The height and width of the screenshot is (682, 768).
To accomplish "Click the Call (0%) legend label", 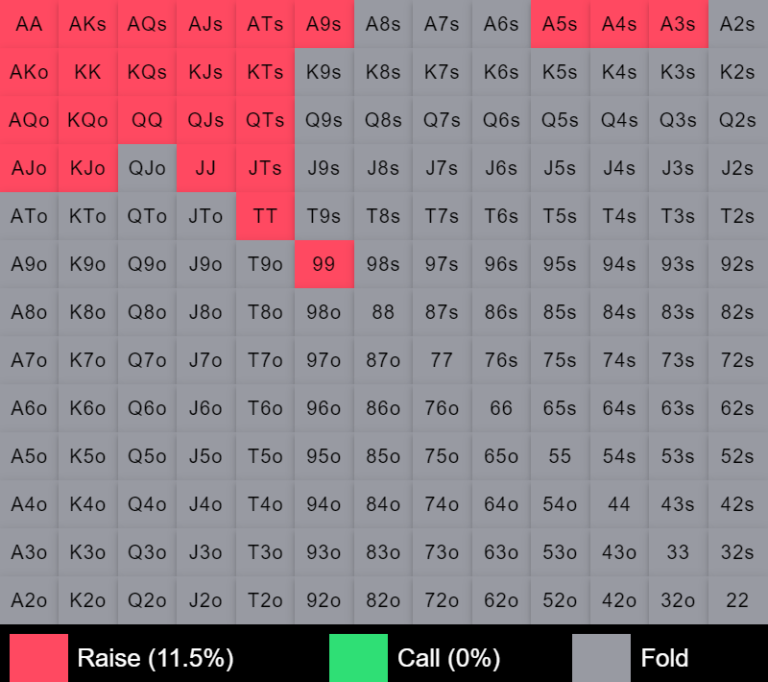I will 449,657.
